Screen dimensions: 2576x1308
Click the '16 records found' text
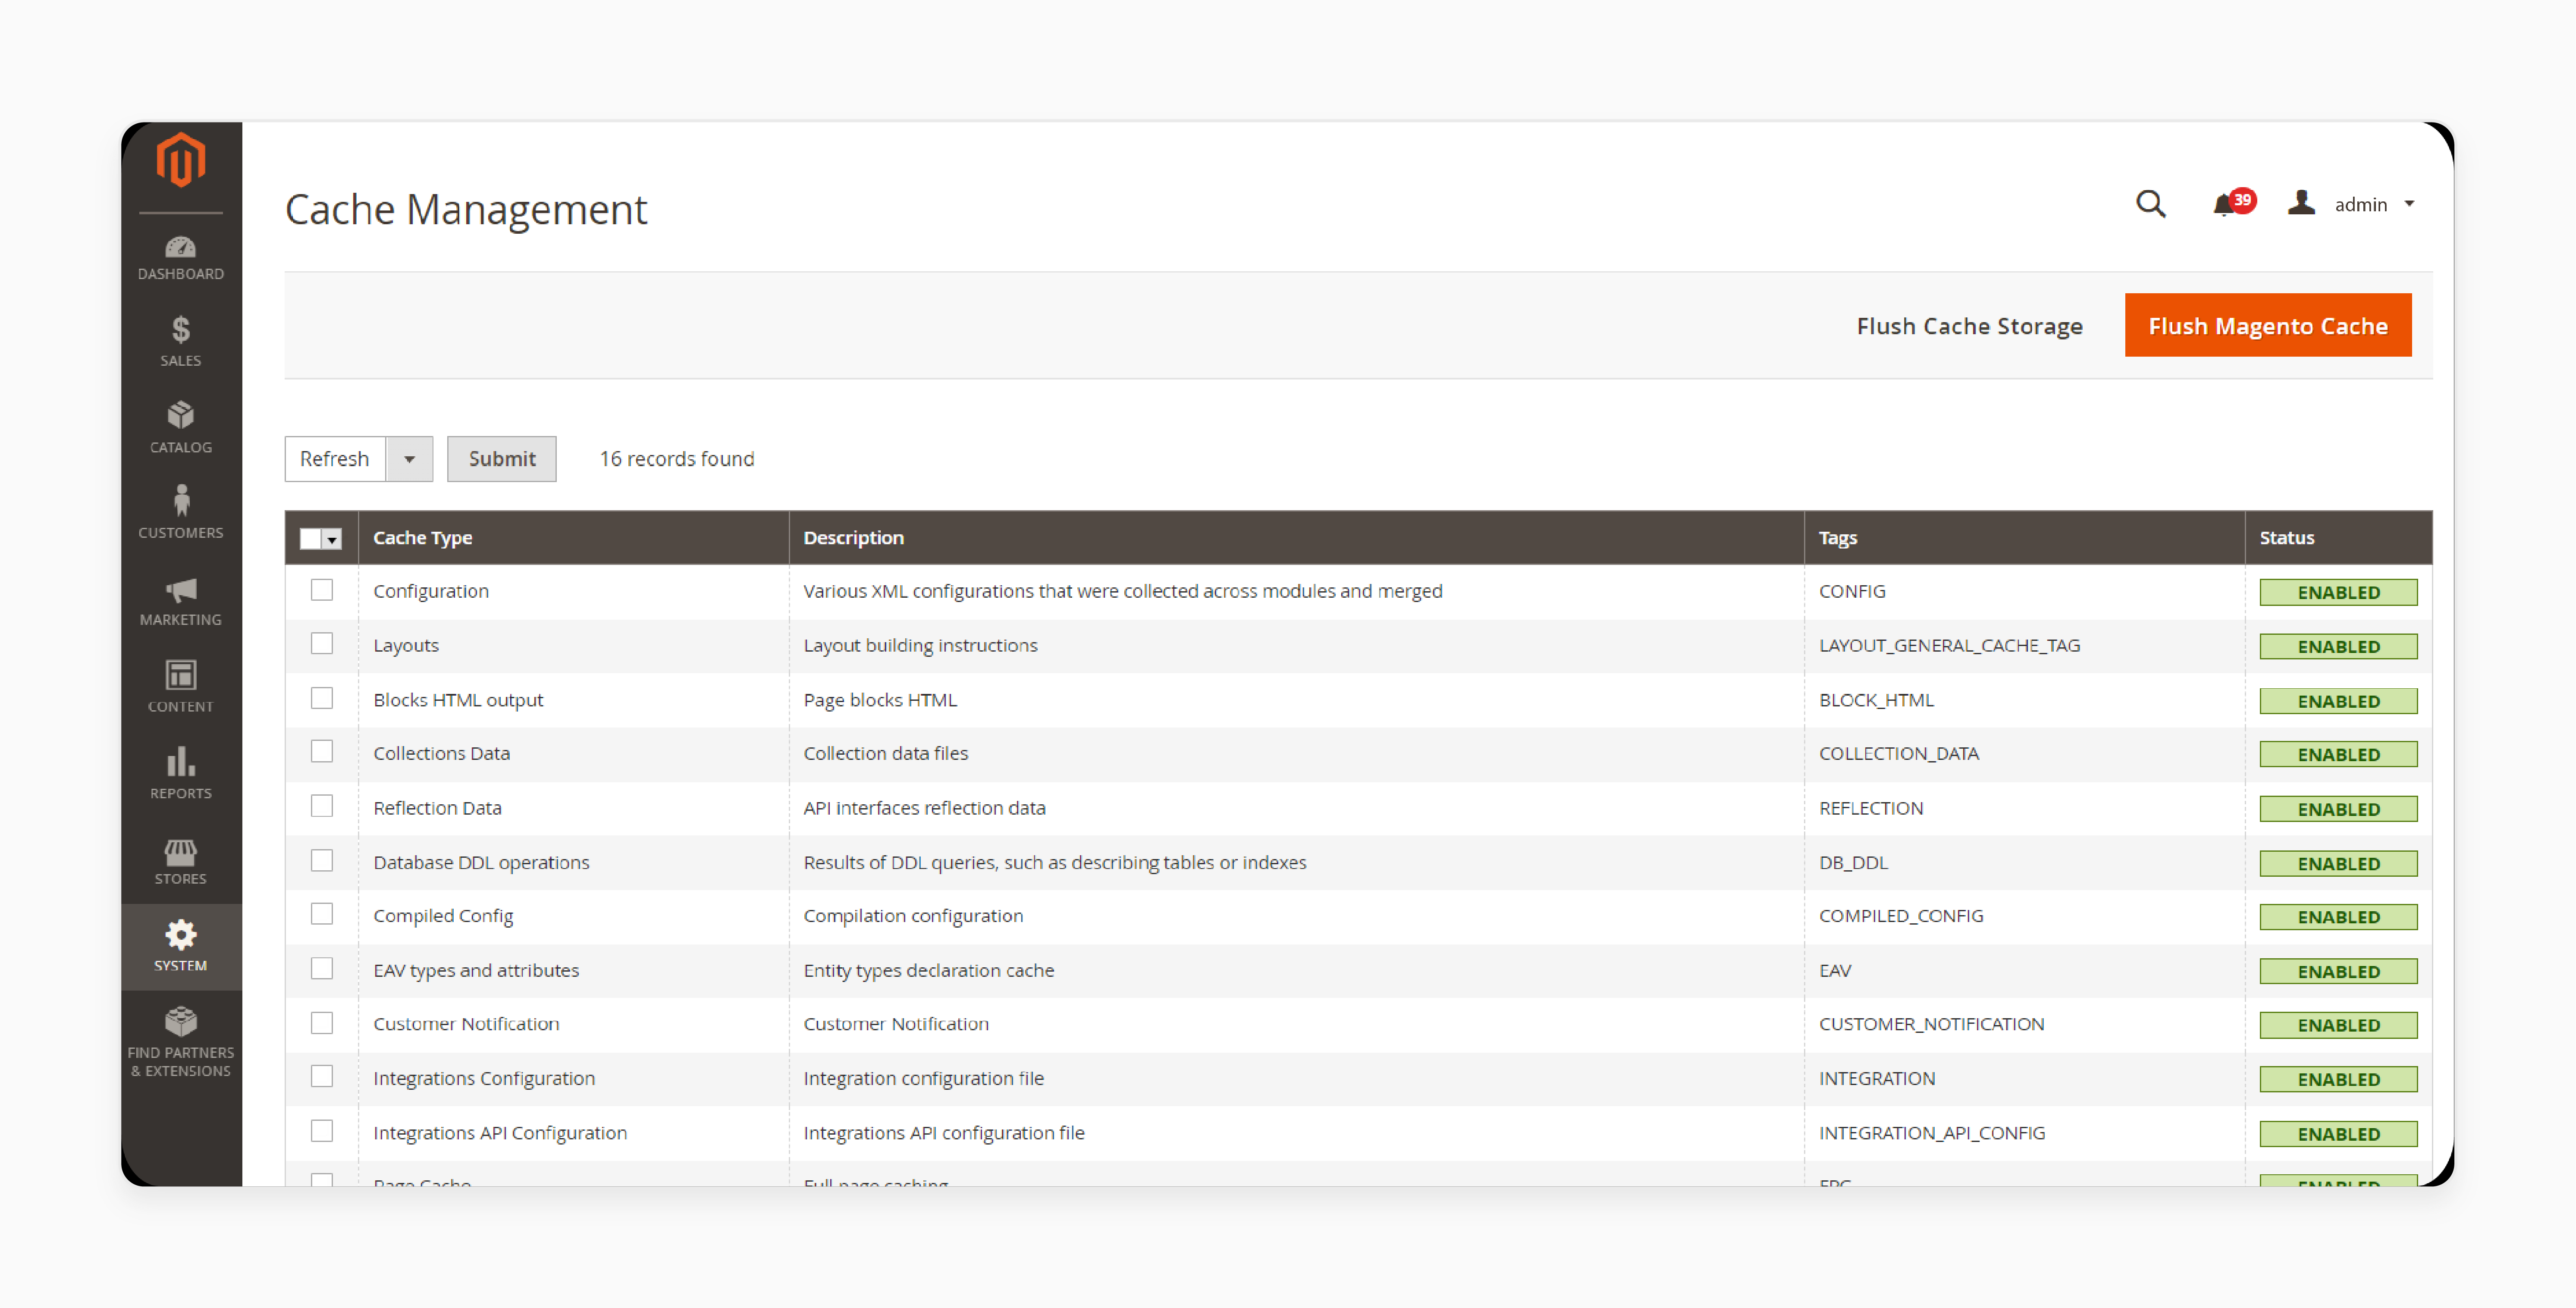pos(677,459)
